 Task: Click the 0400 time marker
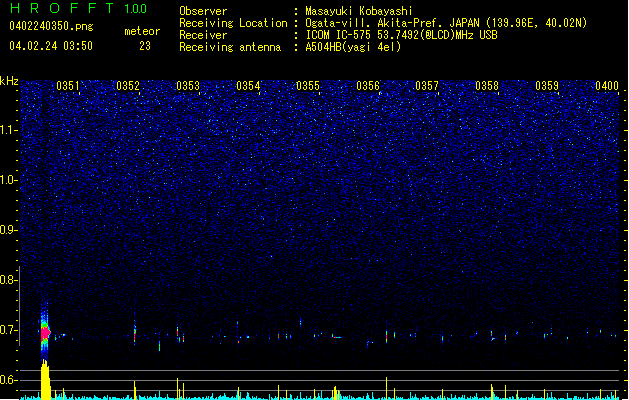pos(607,86)
